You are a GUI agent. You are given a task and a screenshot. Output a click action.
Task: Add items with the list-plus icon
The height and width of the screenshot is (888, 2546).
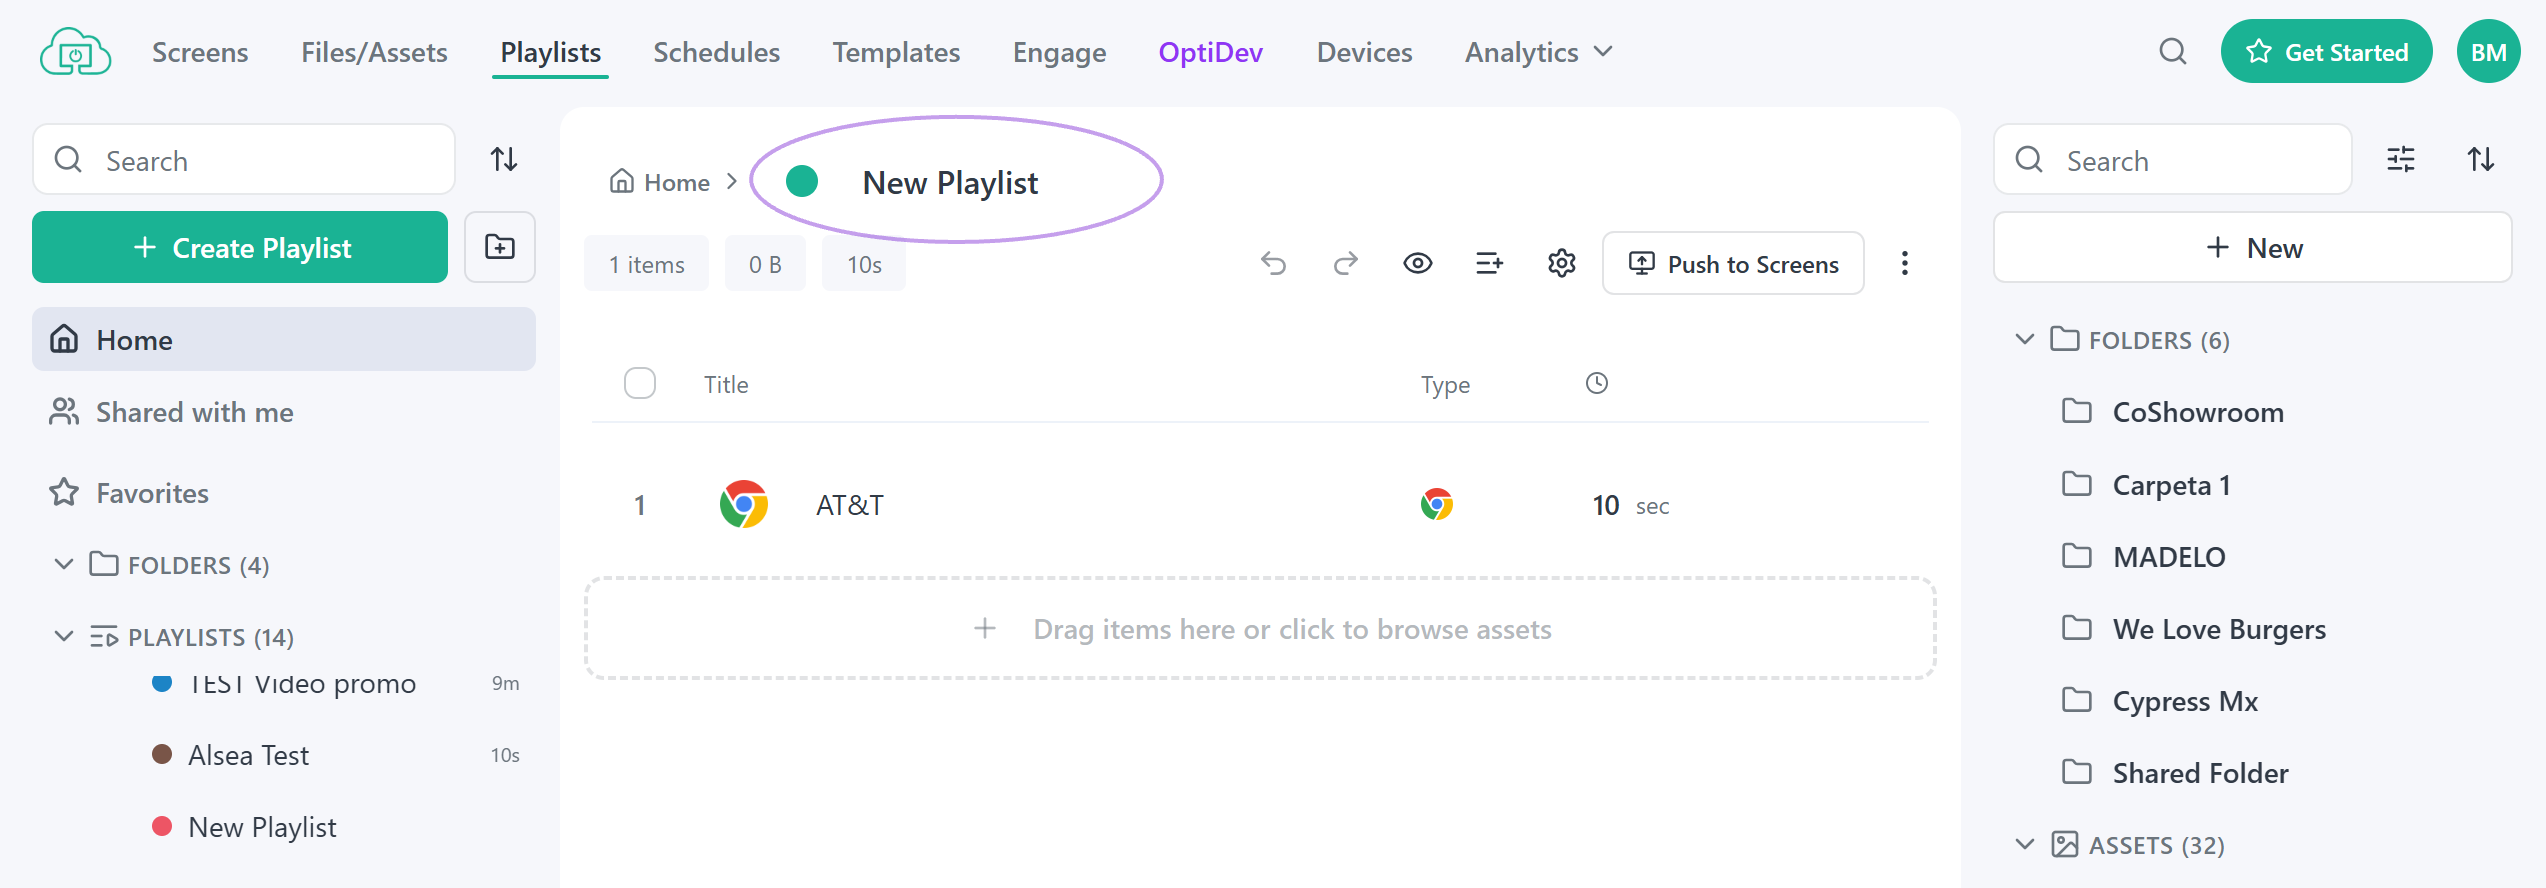pos(1490,264)
